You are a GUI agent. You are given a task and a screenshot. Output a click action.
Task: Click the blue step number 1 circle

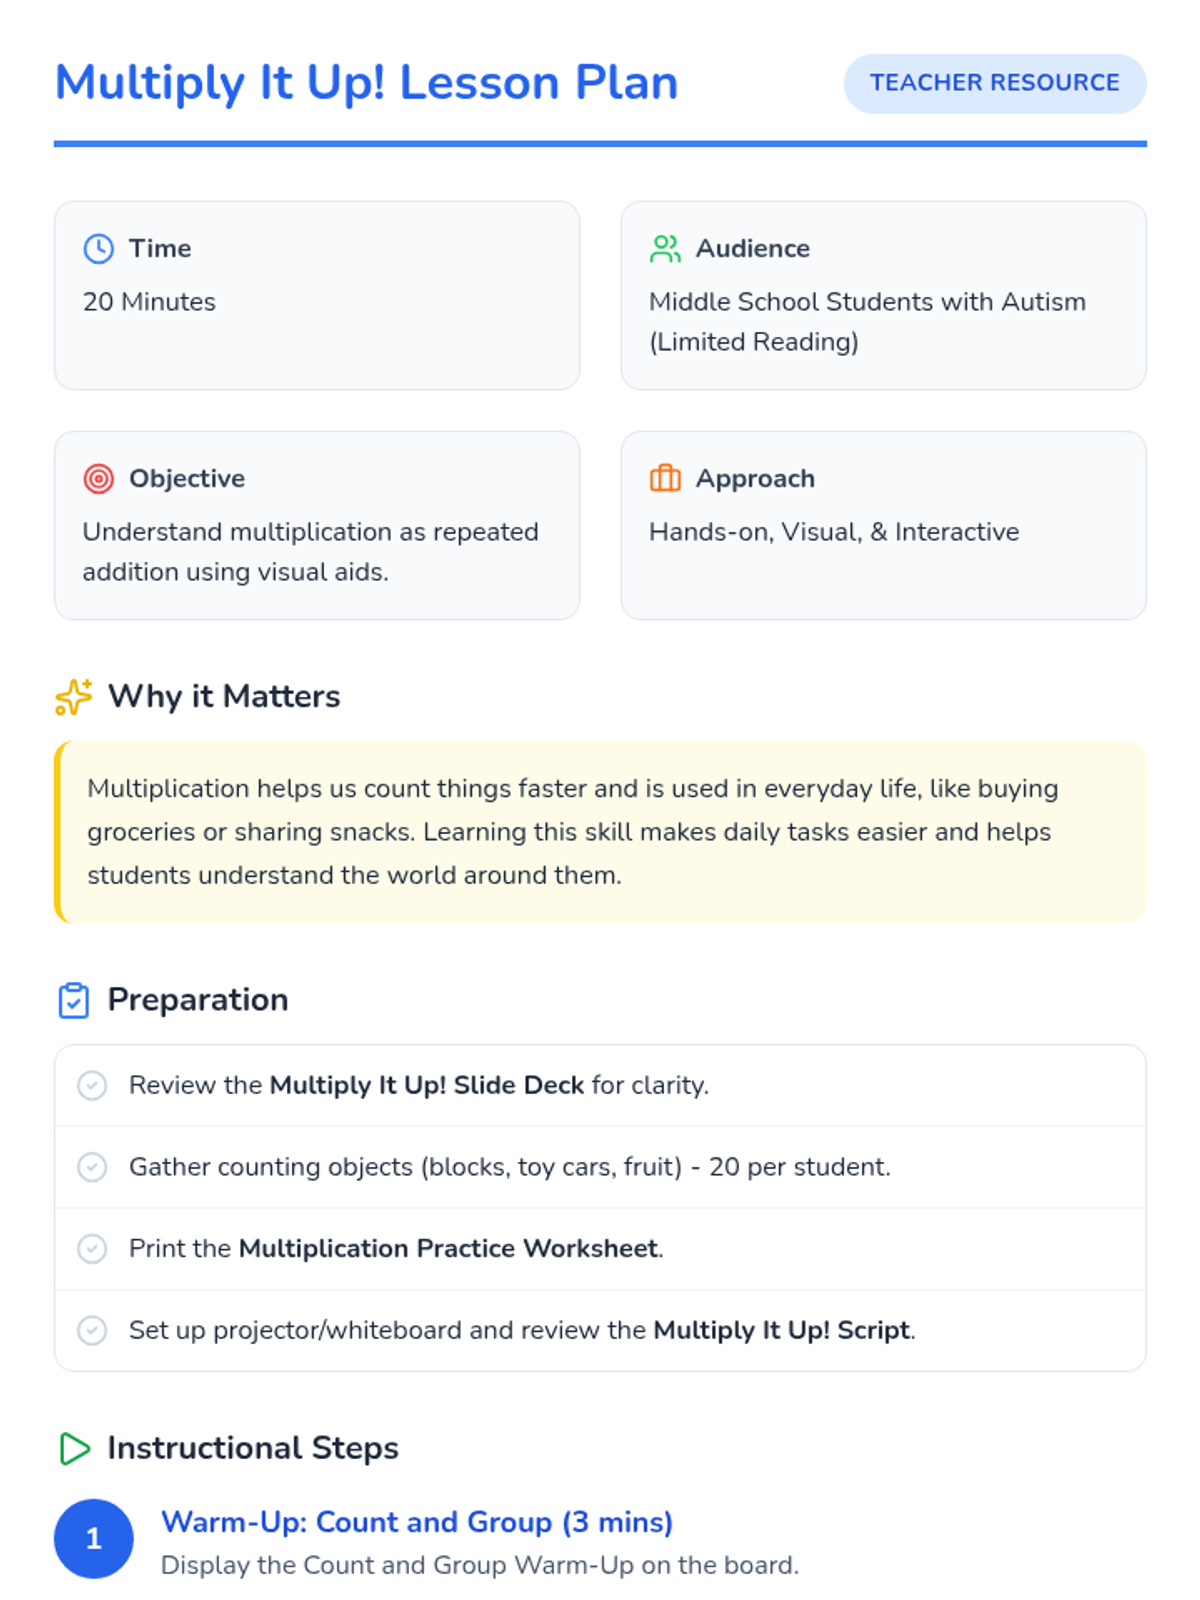tap(93, 1538)
